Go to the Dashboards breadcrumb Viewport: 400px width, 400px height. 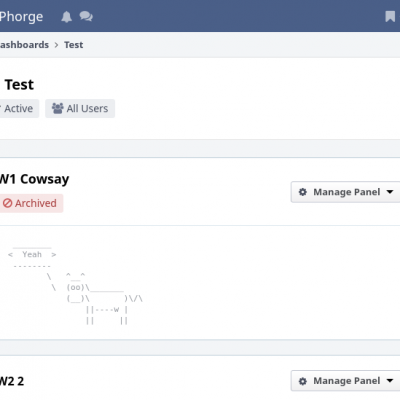point(24,45)
